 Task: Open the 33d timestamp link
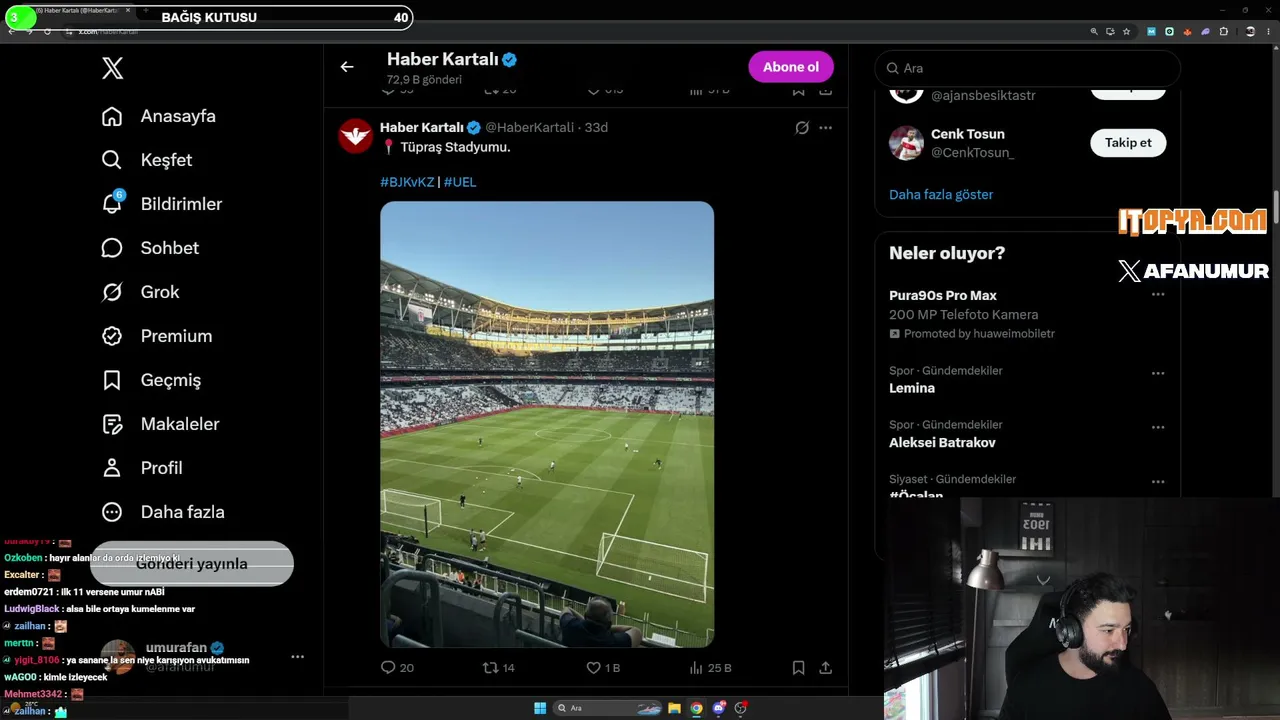click(596, 127)
